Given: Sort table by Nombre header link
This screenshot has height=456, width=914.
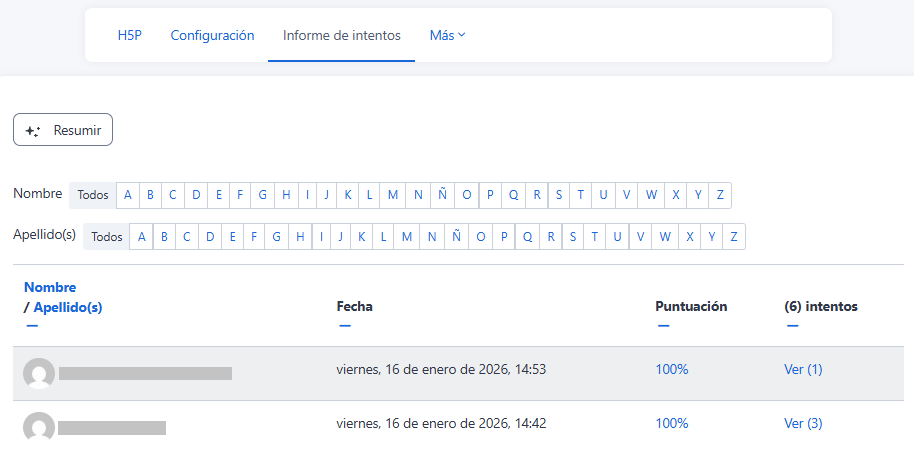Looking at the screenshot, I should point(50,287).
